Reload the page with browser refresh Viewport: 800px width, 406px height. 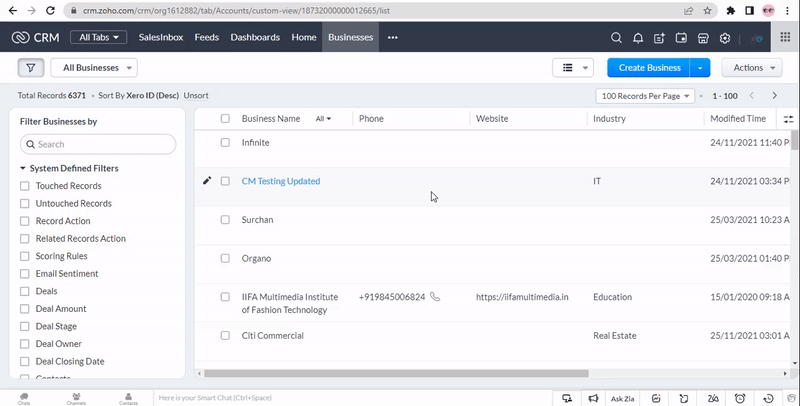coord(50,10)
